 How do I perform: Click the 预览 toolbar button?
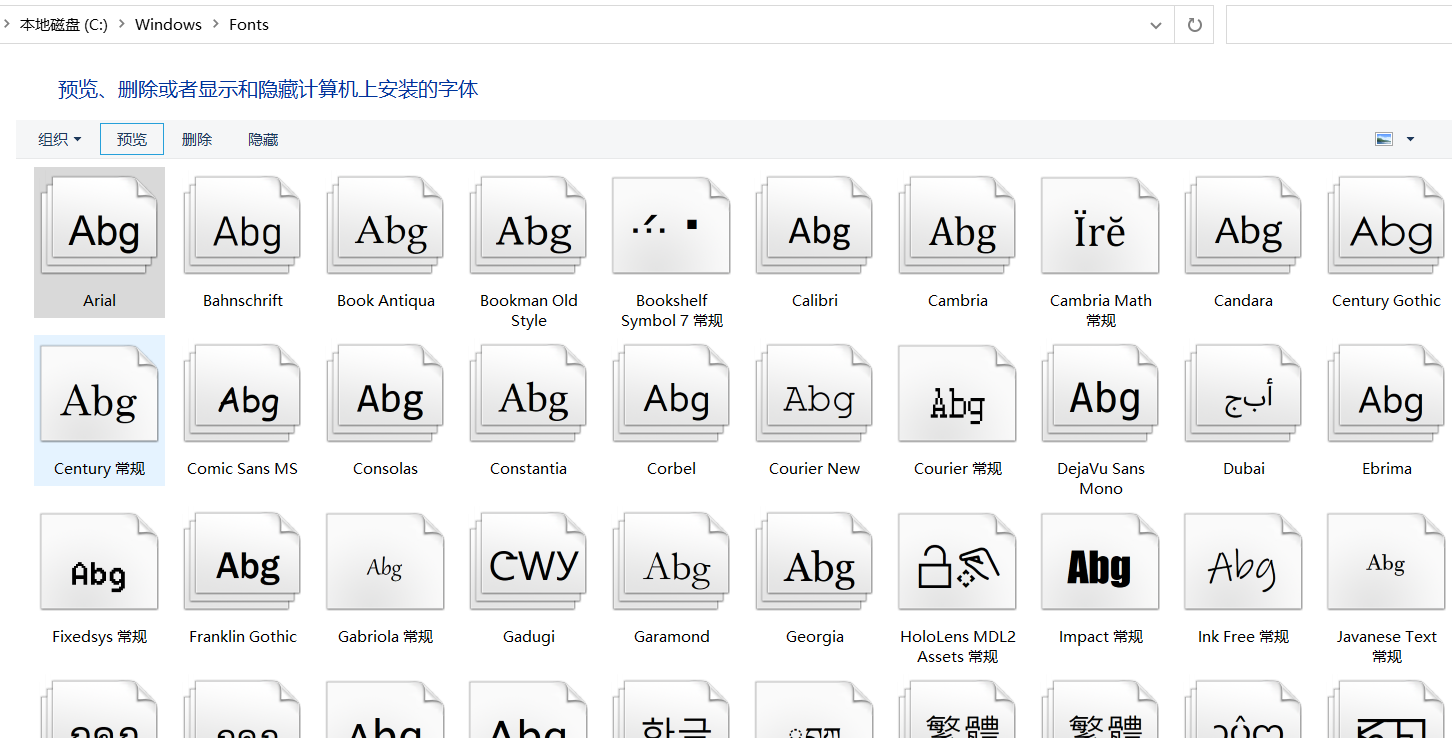point(132,139)
